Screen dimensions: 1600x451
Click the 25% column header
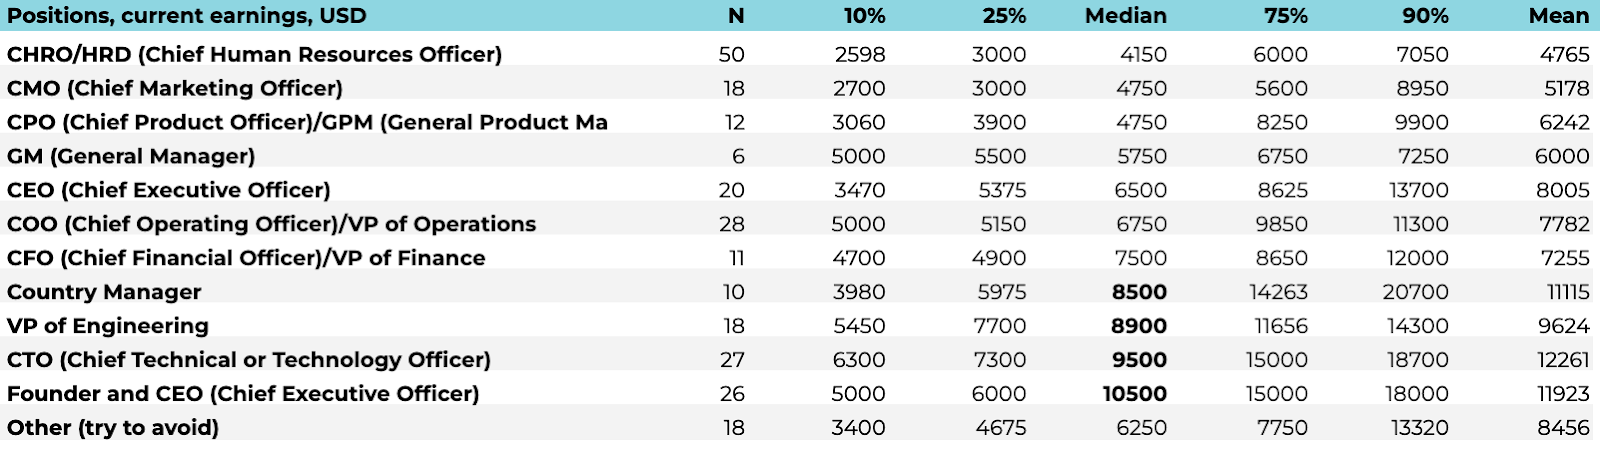(1004, 16)
